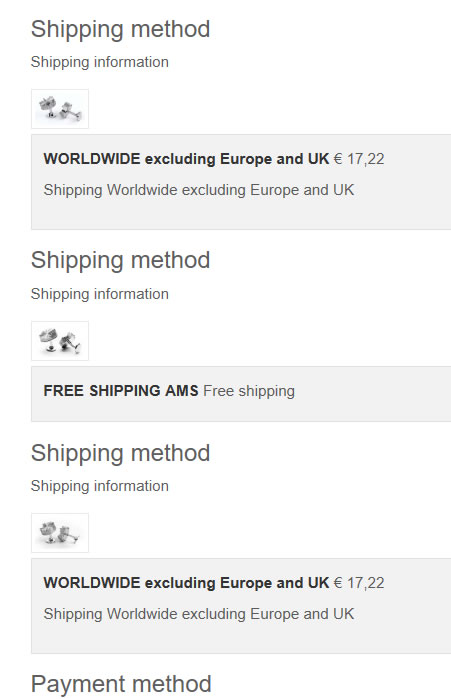The height and width of the screenshot is (699, 451).
Task: Click the first Shipping method heading
Action: point(120,29)
